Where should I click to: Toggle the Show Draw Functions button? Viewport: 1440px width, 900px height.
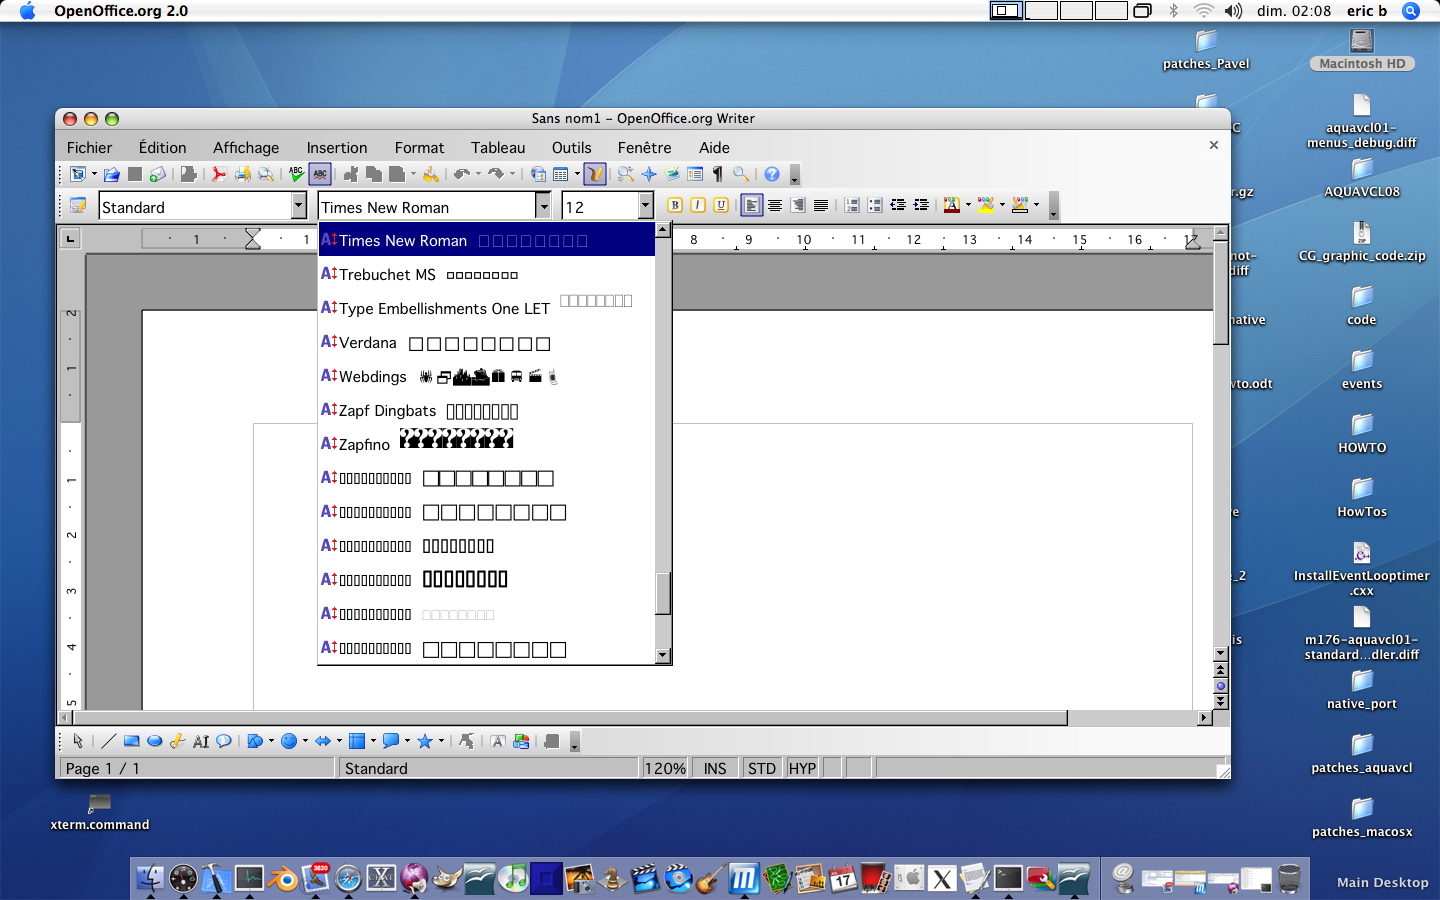[595, 174]
